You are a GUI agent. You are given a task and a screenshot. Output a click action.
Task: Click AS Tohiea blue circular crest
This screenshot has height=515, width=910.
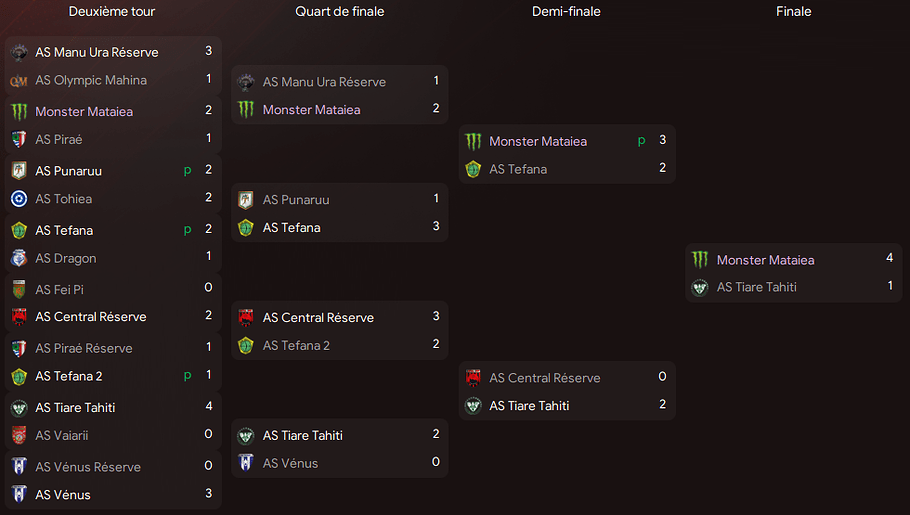pos(19,199)
